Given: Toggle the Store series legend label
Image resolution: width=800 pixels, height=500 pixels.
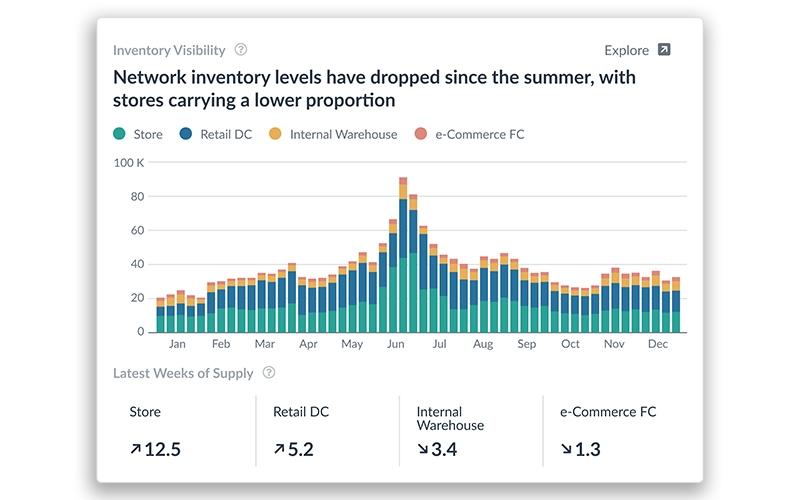Looking at the screenshot, I should coord(148,134).
